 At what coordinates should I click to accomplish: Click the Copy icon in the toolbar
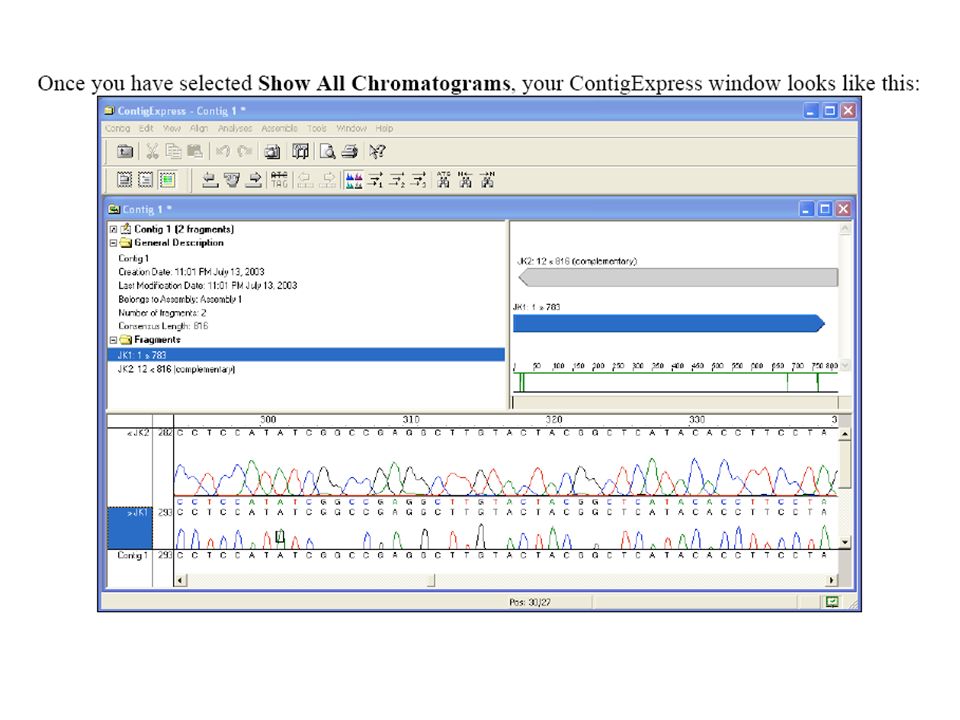(174, 151)
